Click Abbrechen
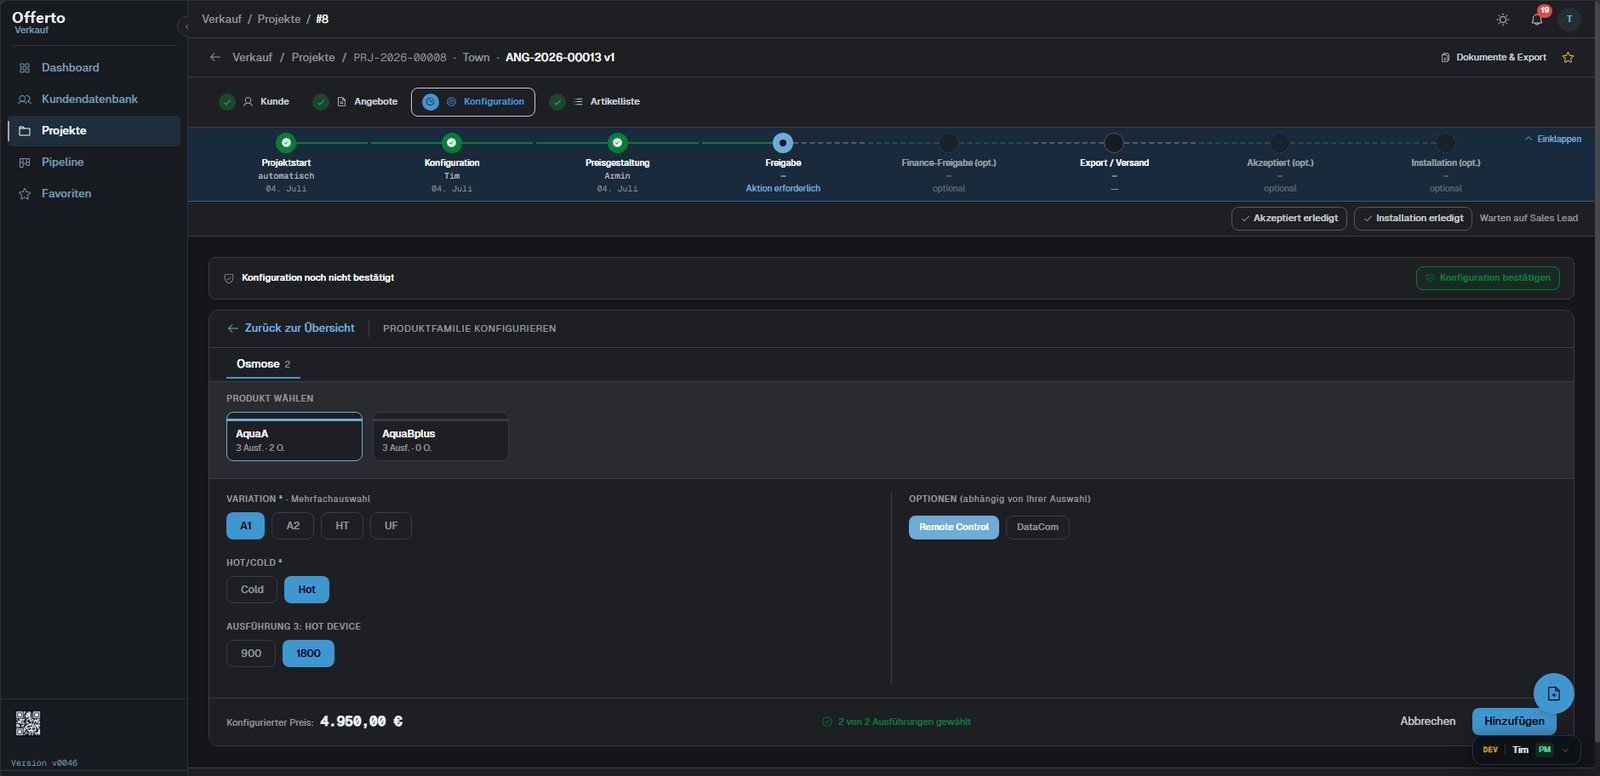1600x776 pixels. [1428, 721]
